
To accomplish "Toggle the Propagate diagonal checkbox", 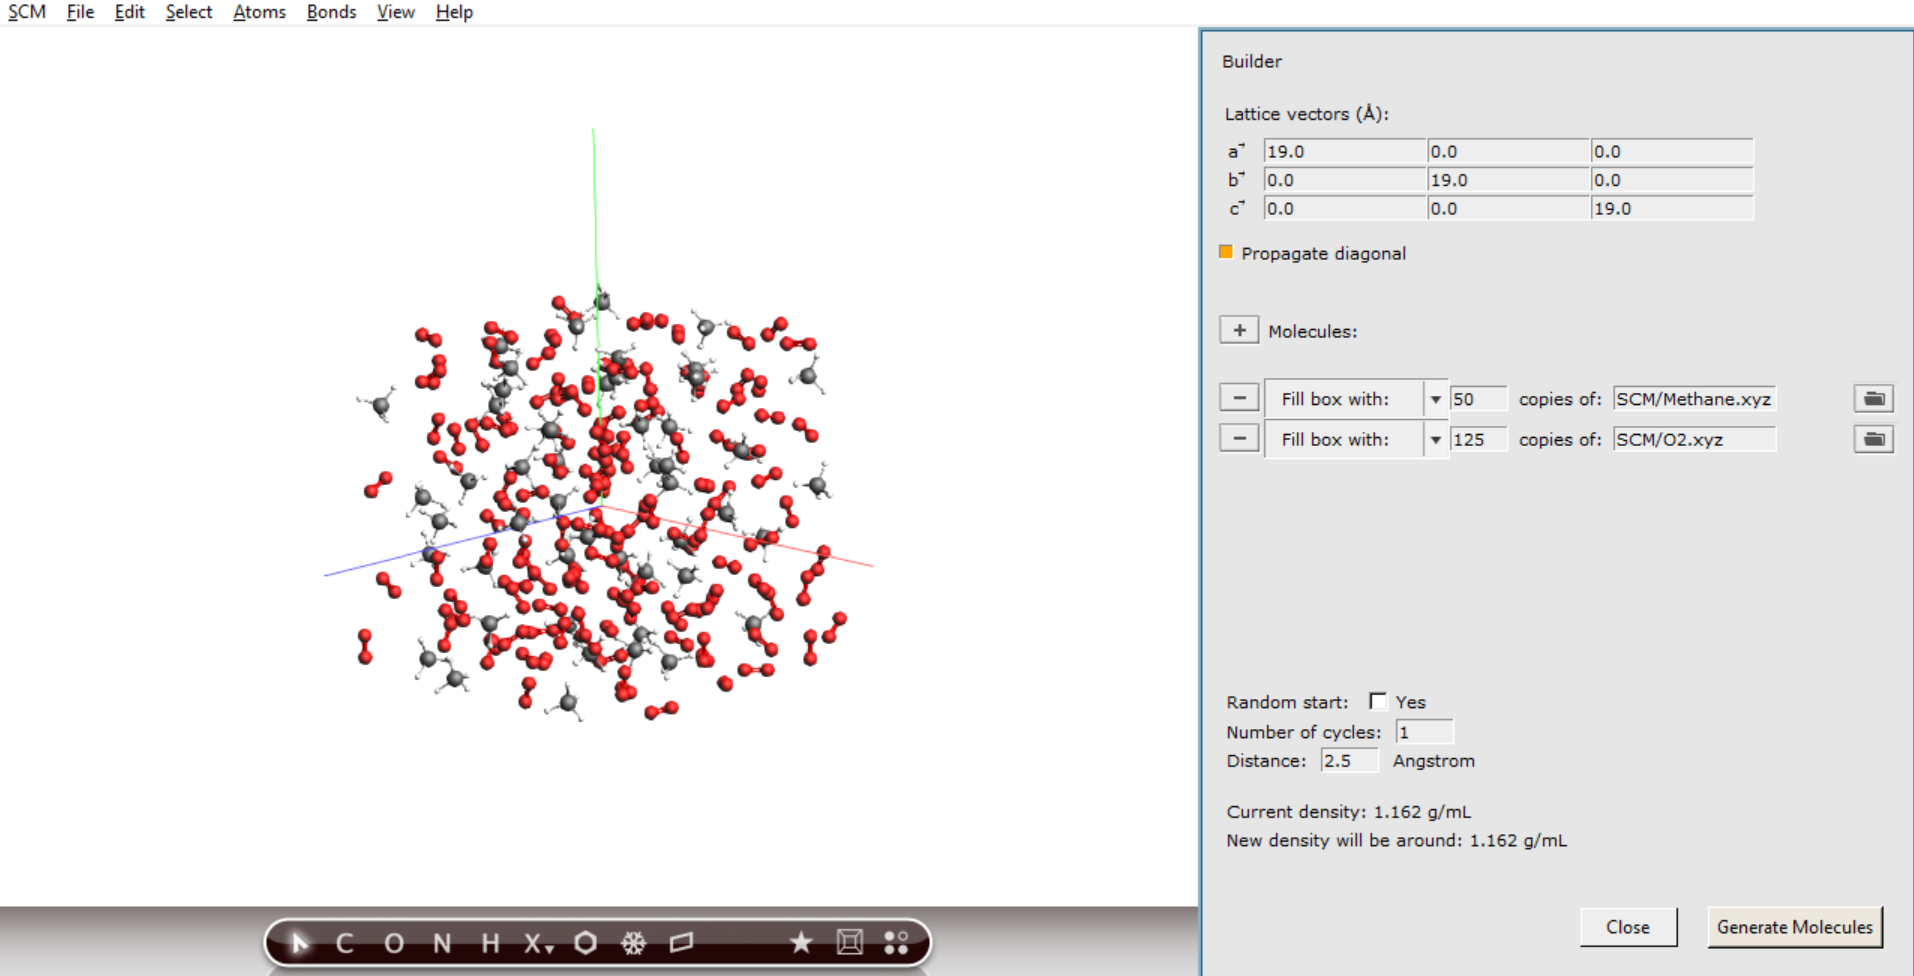I will coord(1226,252).
